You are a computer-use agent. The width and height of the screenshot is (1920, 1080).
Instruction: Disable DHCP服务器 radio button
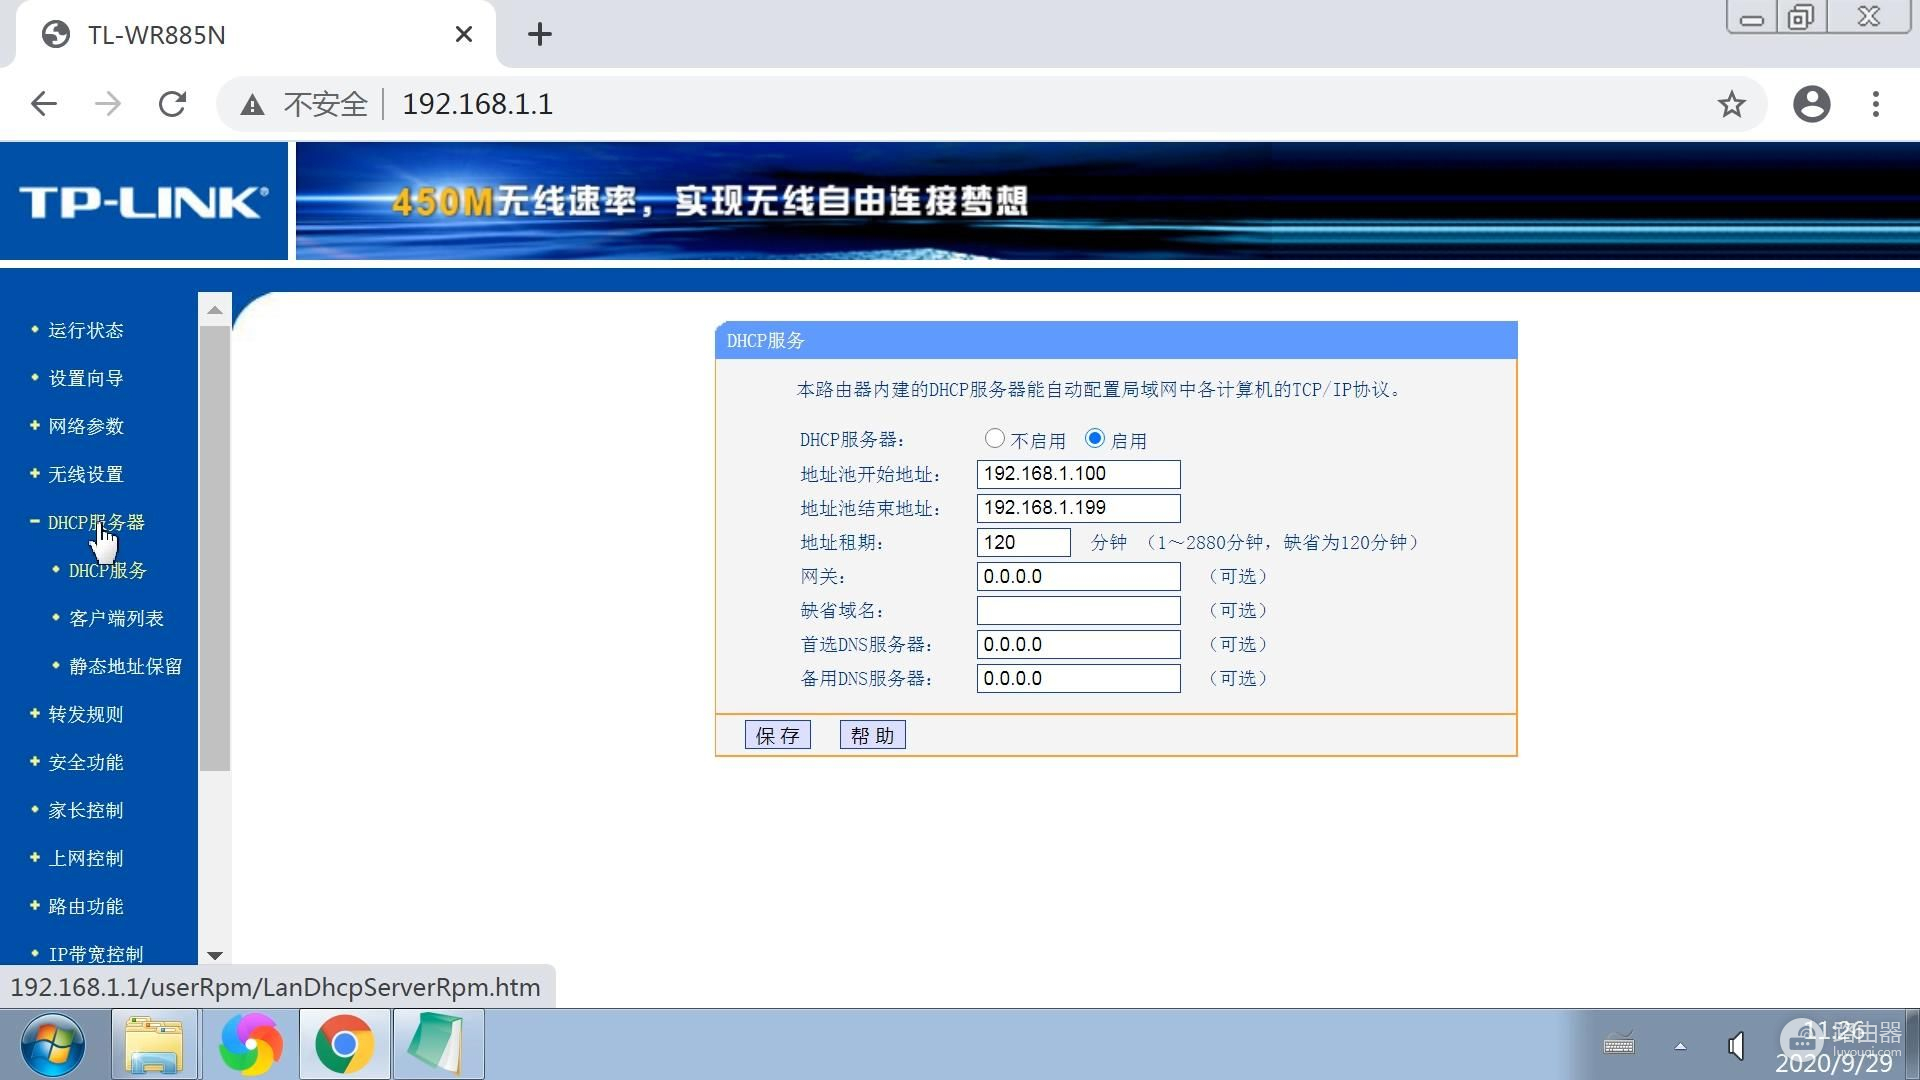(x=993, y=438)
